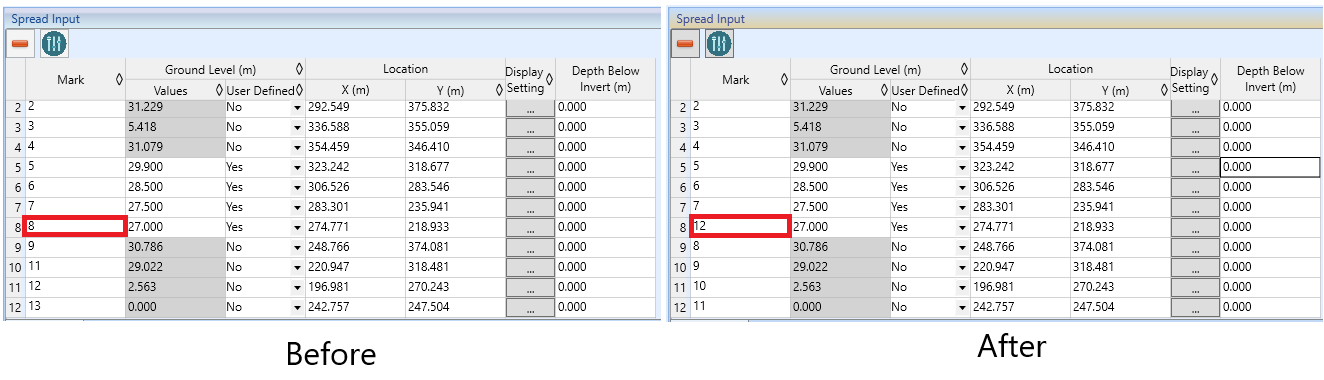1324x380 pixels.
Task: Open User Defined dropdown for value 2.563 in After panel
Action: click(x=962, y=287)
